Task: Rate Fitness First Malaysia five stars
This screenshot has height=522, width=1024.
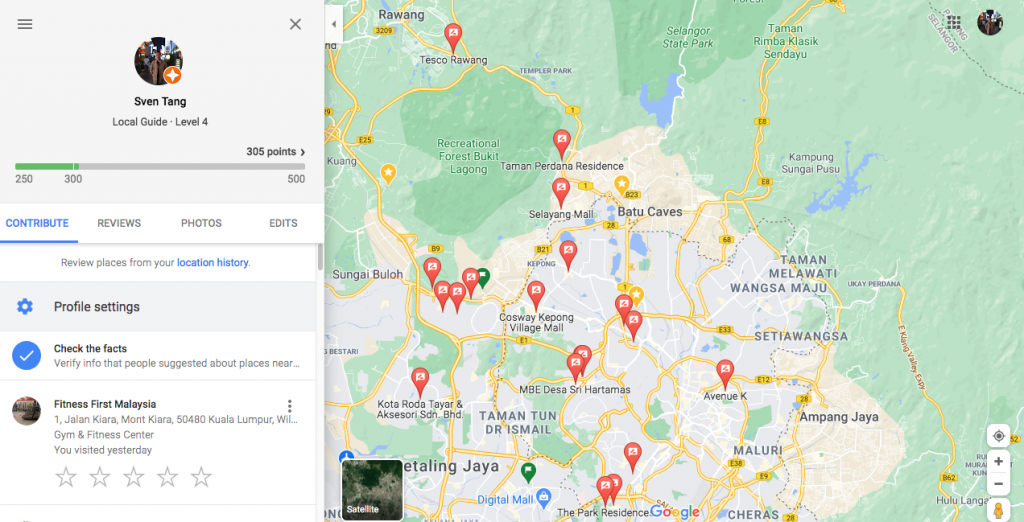Action: (201, 477)
